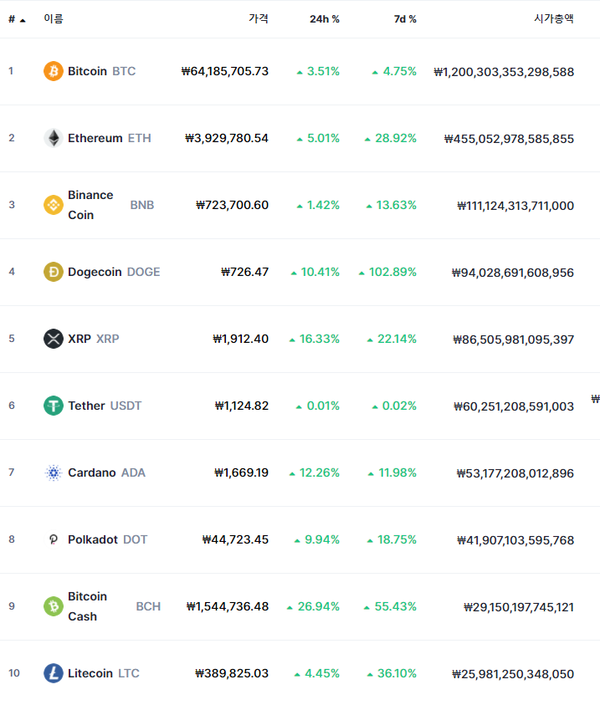Viewport: 600px width, 705px height.
Task: Sort table by 7d % column header
Action: pyautogui.click(x=405, y=19)
